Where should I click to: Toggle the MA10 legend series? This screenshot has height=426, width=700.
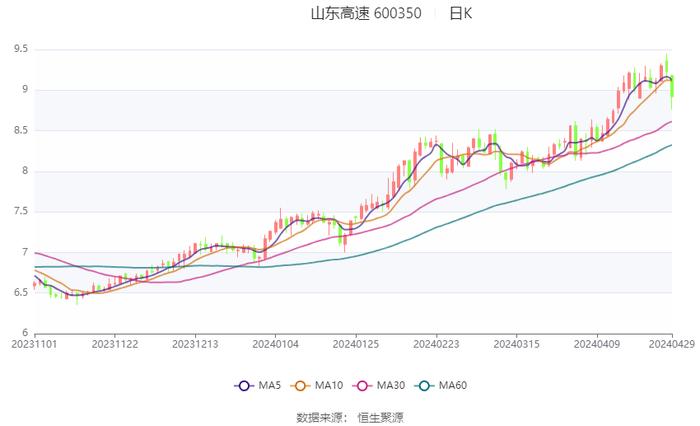click(x=317, y=385)
